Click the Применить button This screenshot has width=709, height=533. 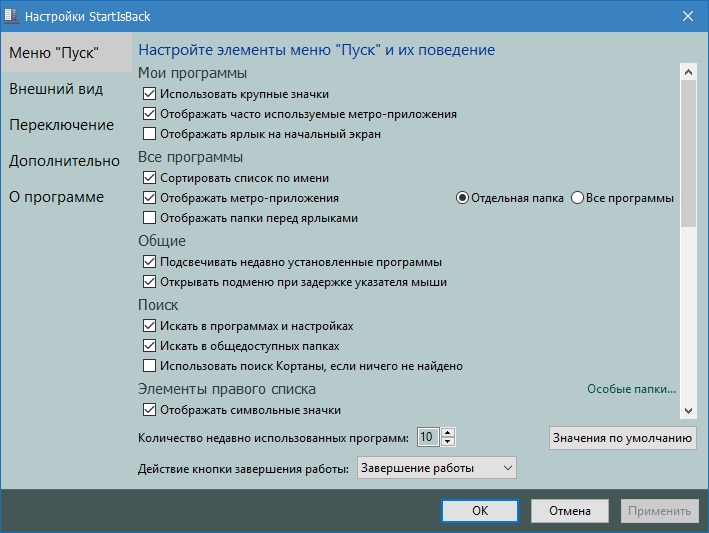[659, 511]
